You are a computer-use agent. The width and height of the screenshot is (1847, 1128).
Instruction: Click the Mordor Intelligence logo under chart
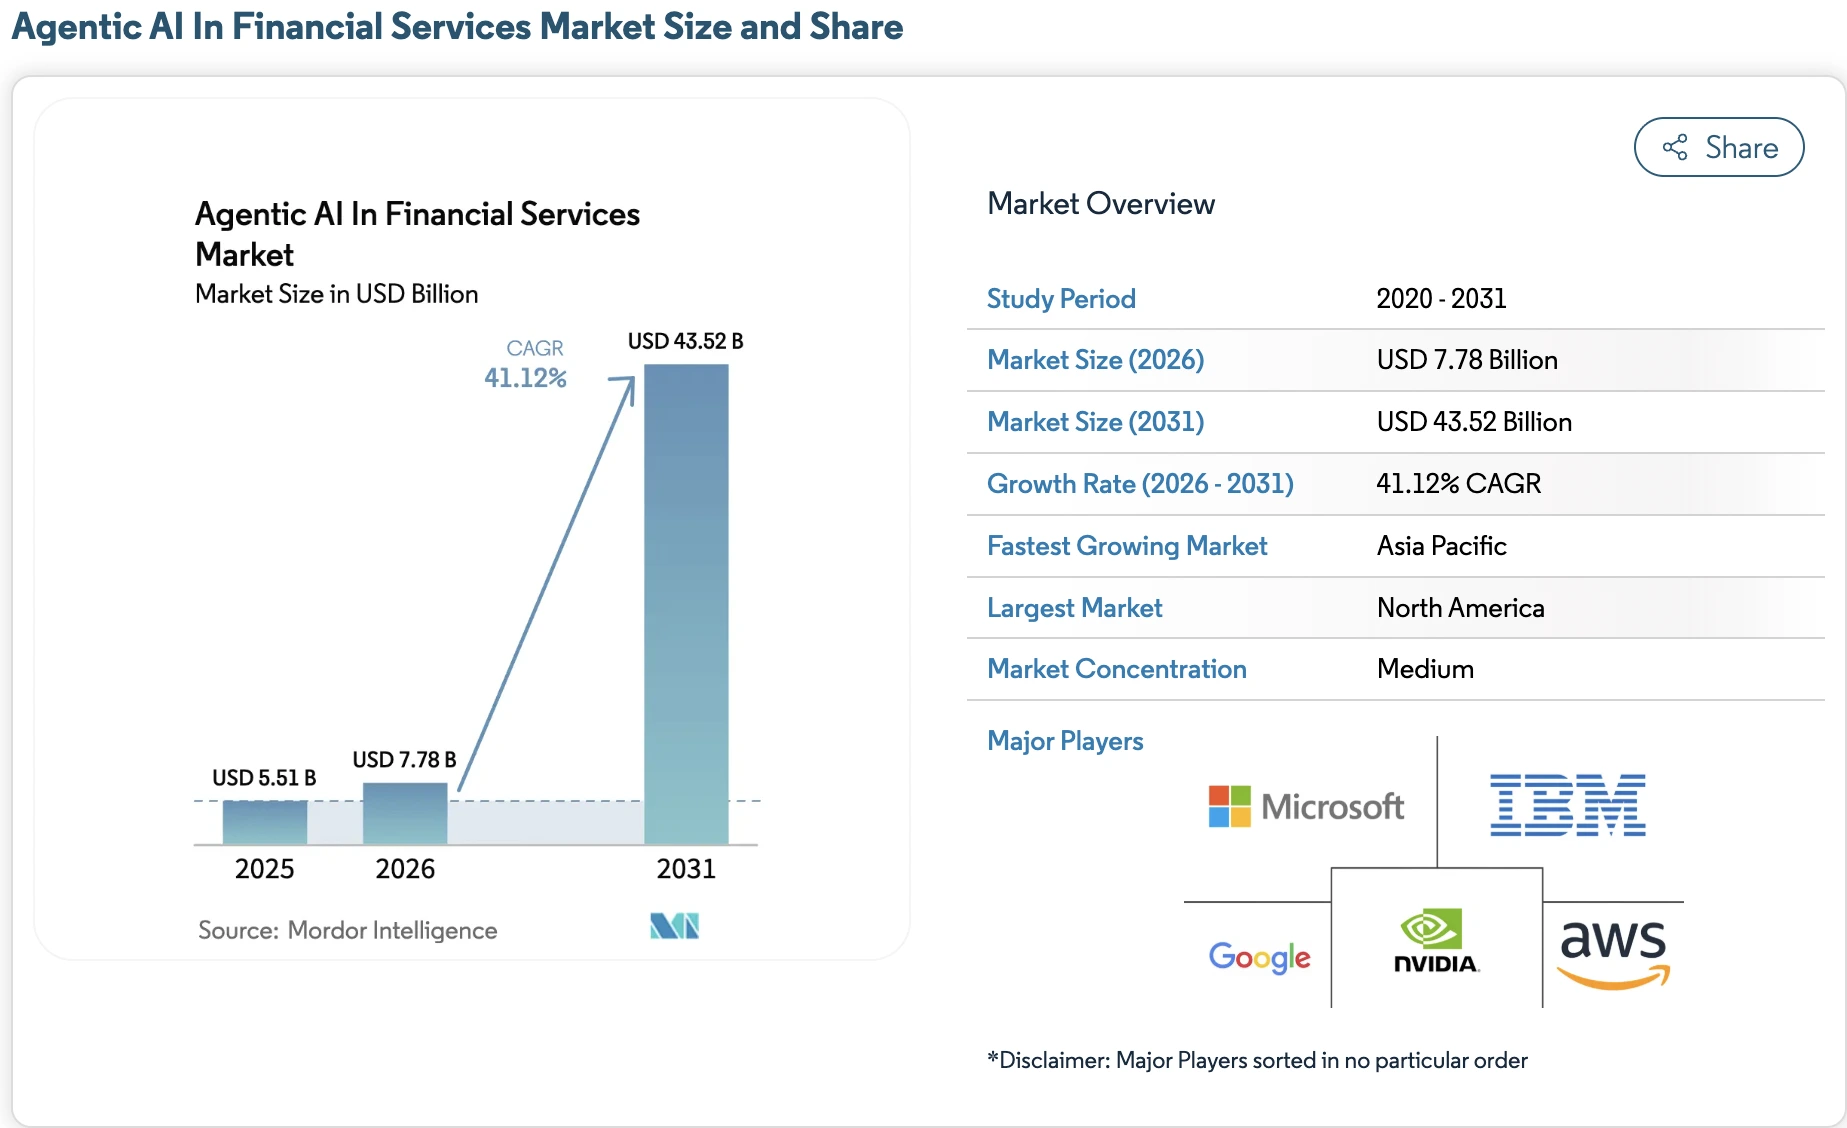(674, 926)
